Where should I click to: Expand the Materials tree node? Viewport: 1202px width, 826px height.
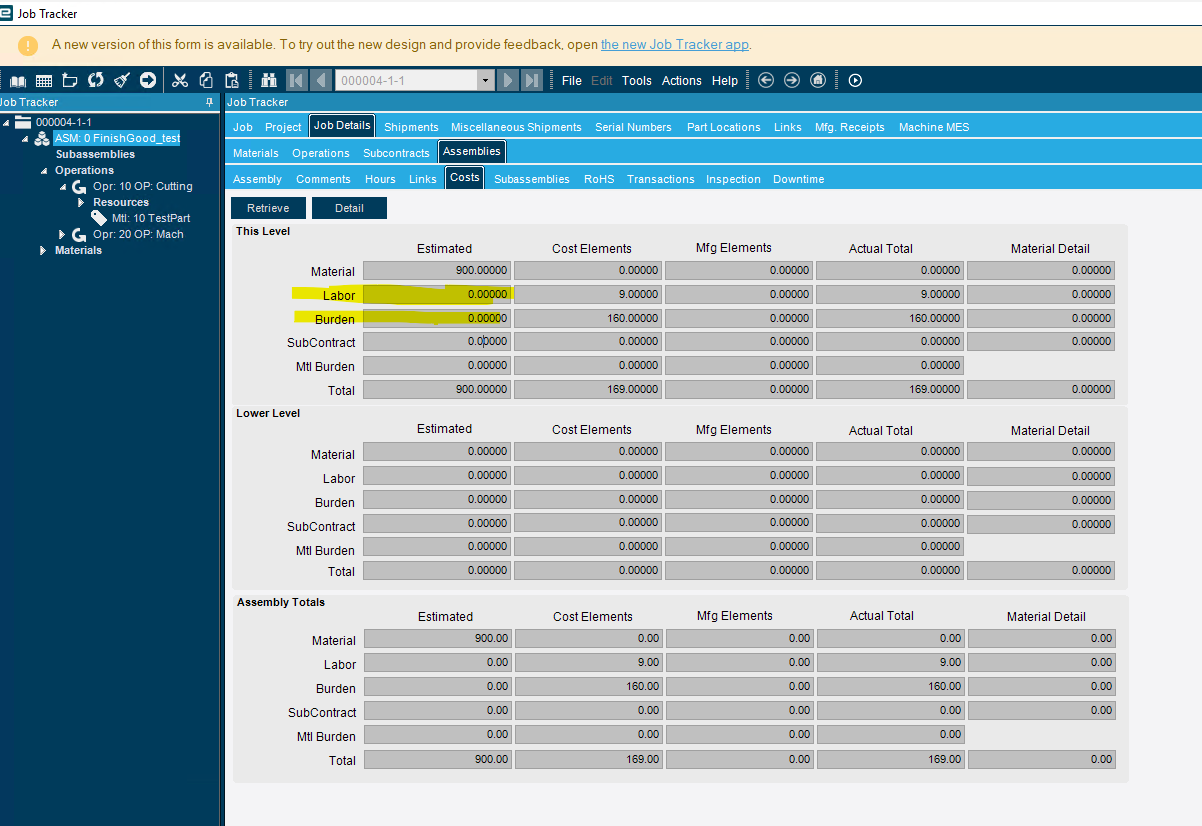pyautogui.click(x=43, y=250)
